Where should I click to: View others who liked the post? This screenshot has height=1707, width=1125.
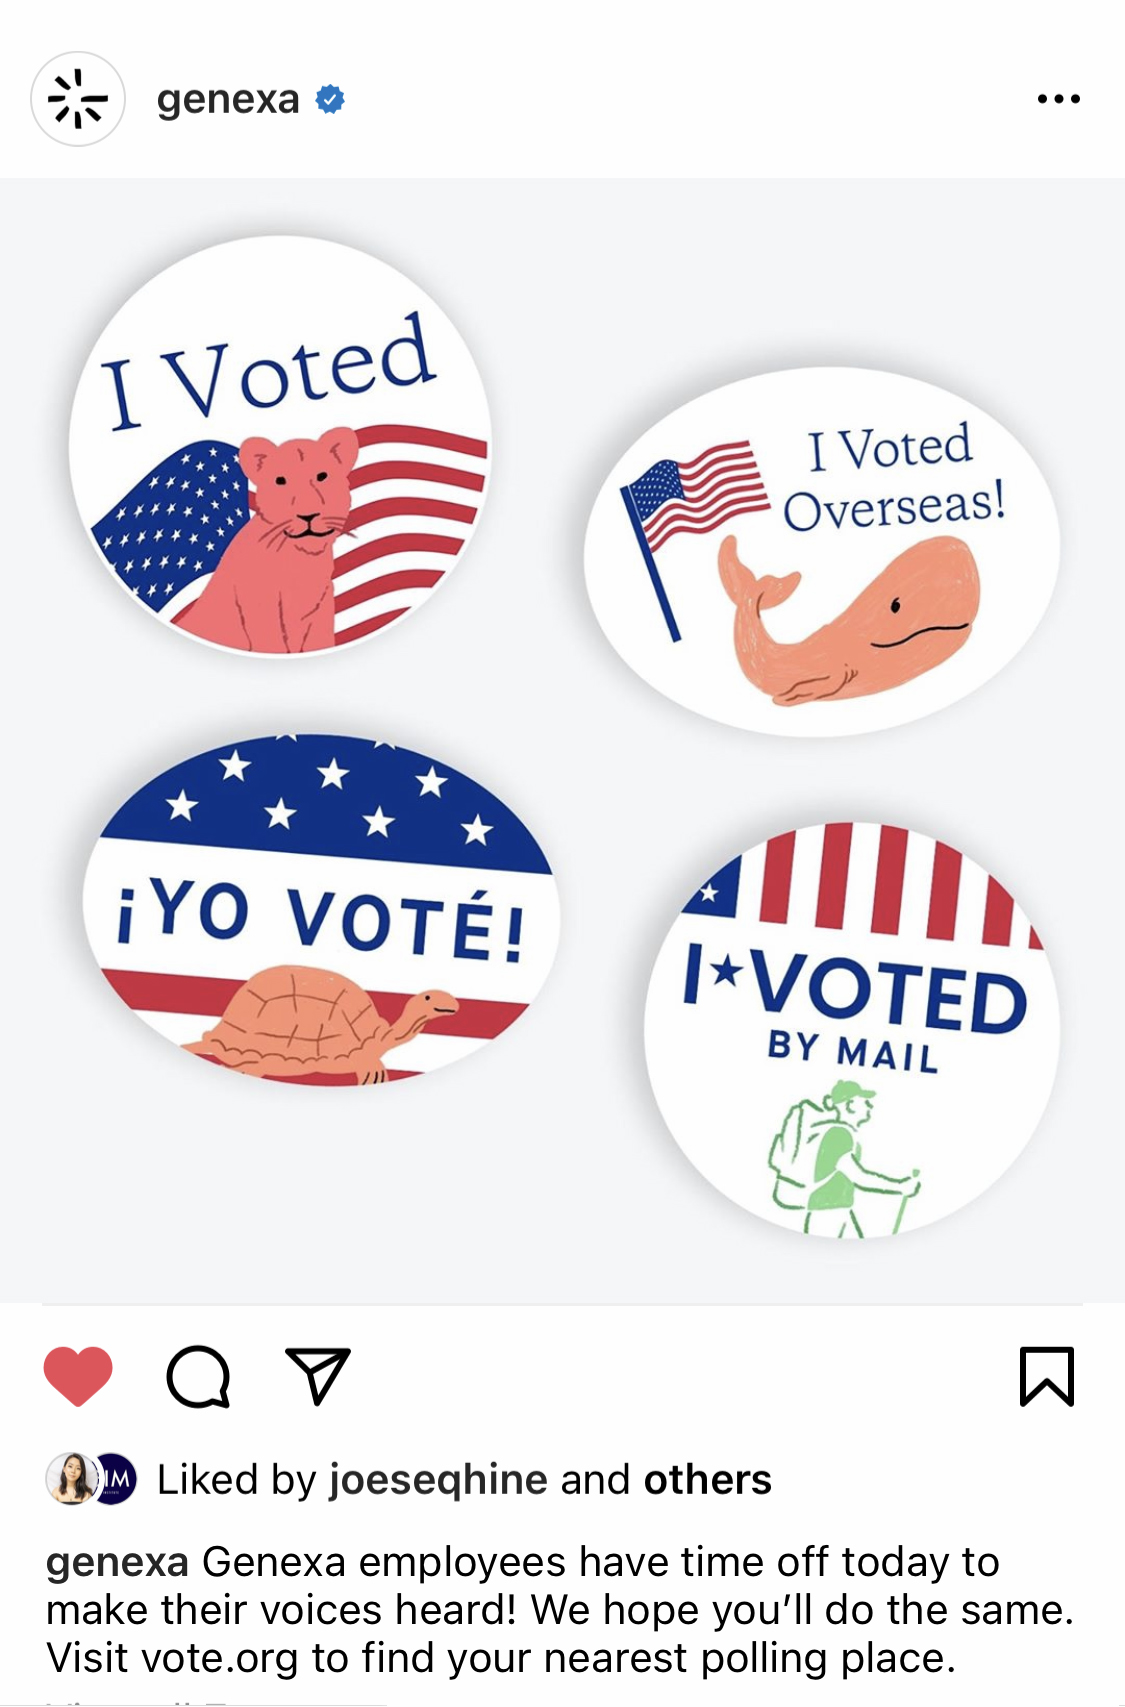coord(708,1480)
